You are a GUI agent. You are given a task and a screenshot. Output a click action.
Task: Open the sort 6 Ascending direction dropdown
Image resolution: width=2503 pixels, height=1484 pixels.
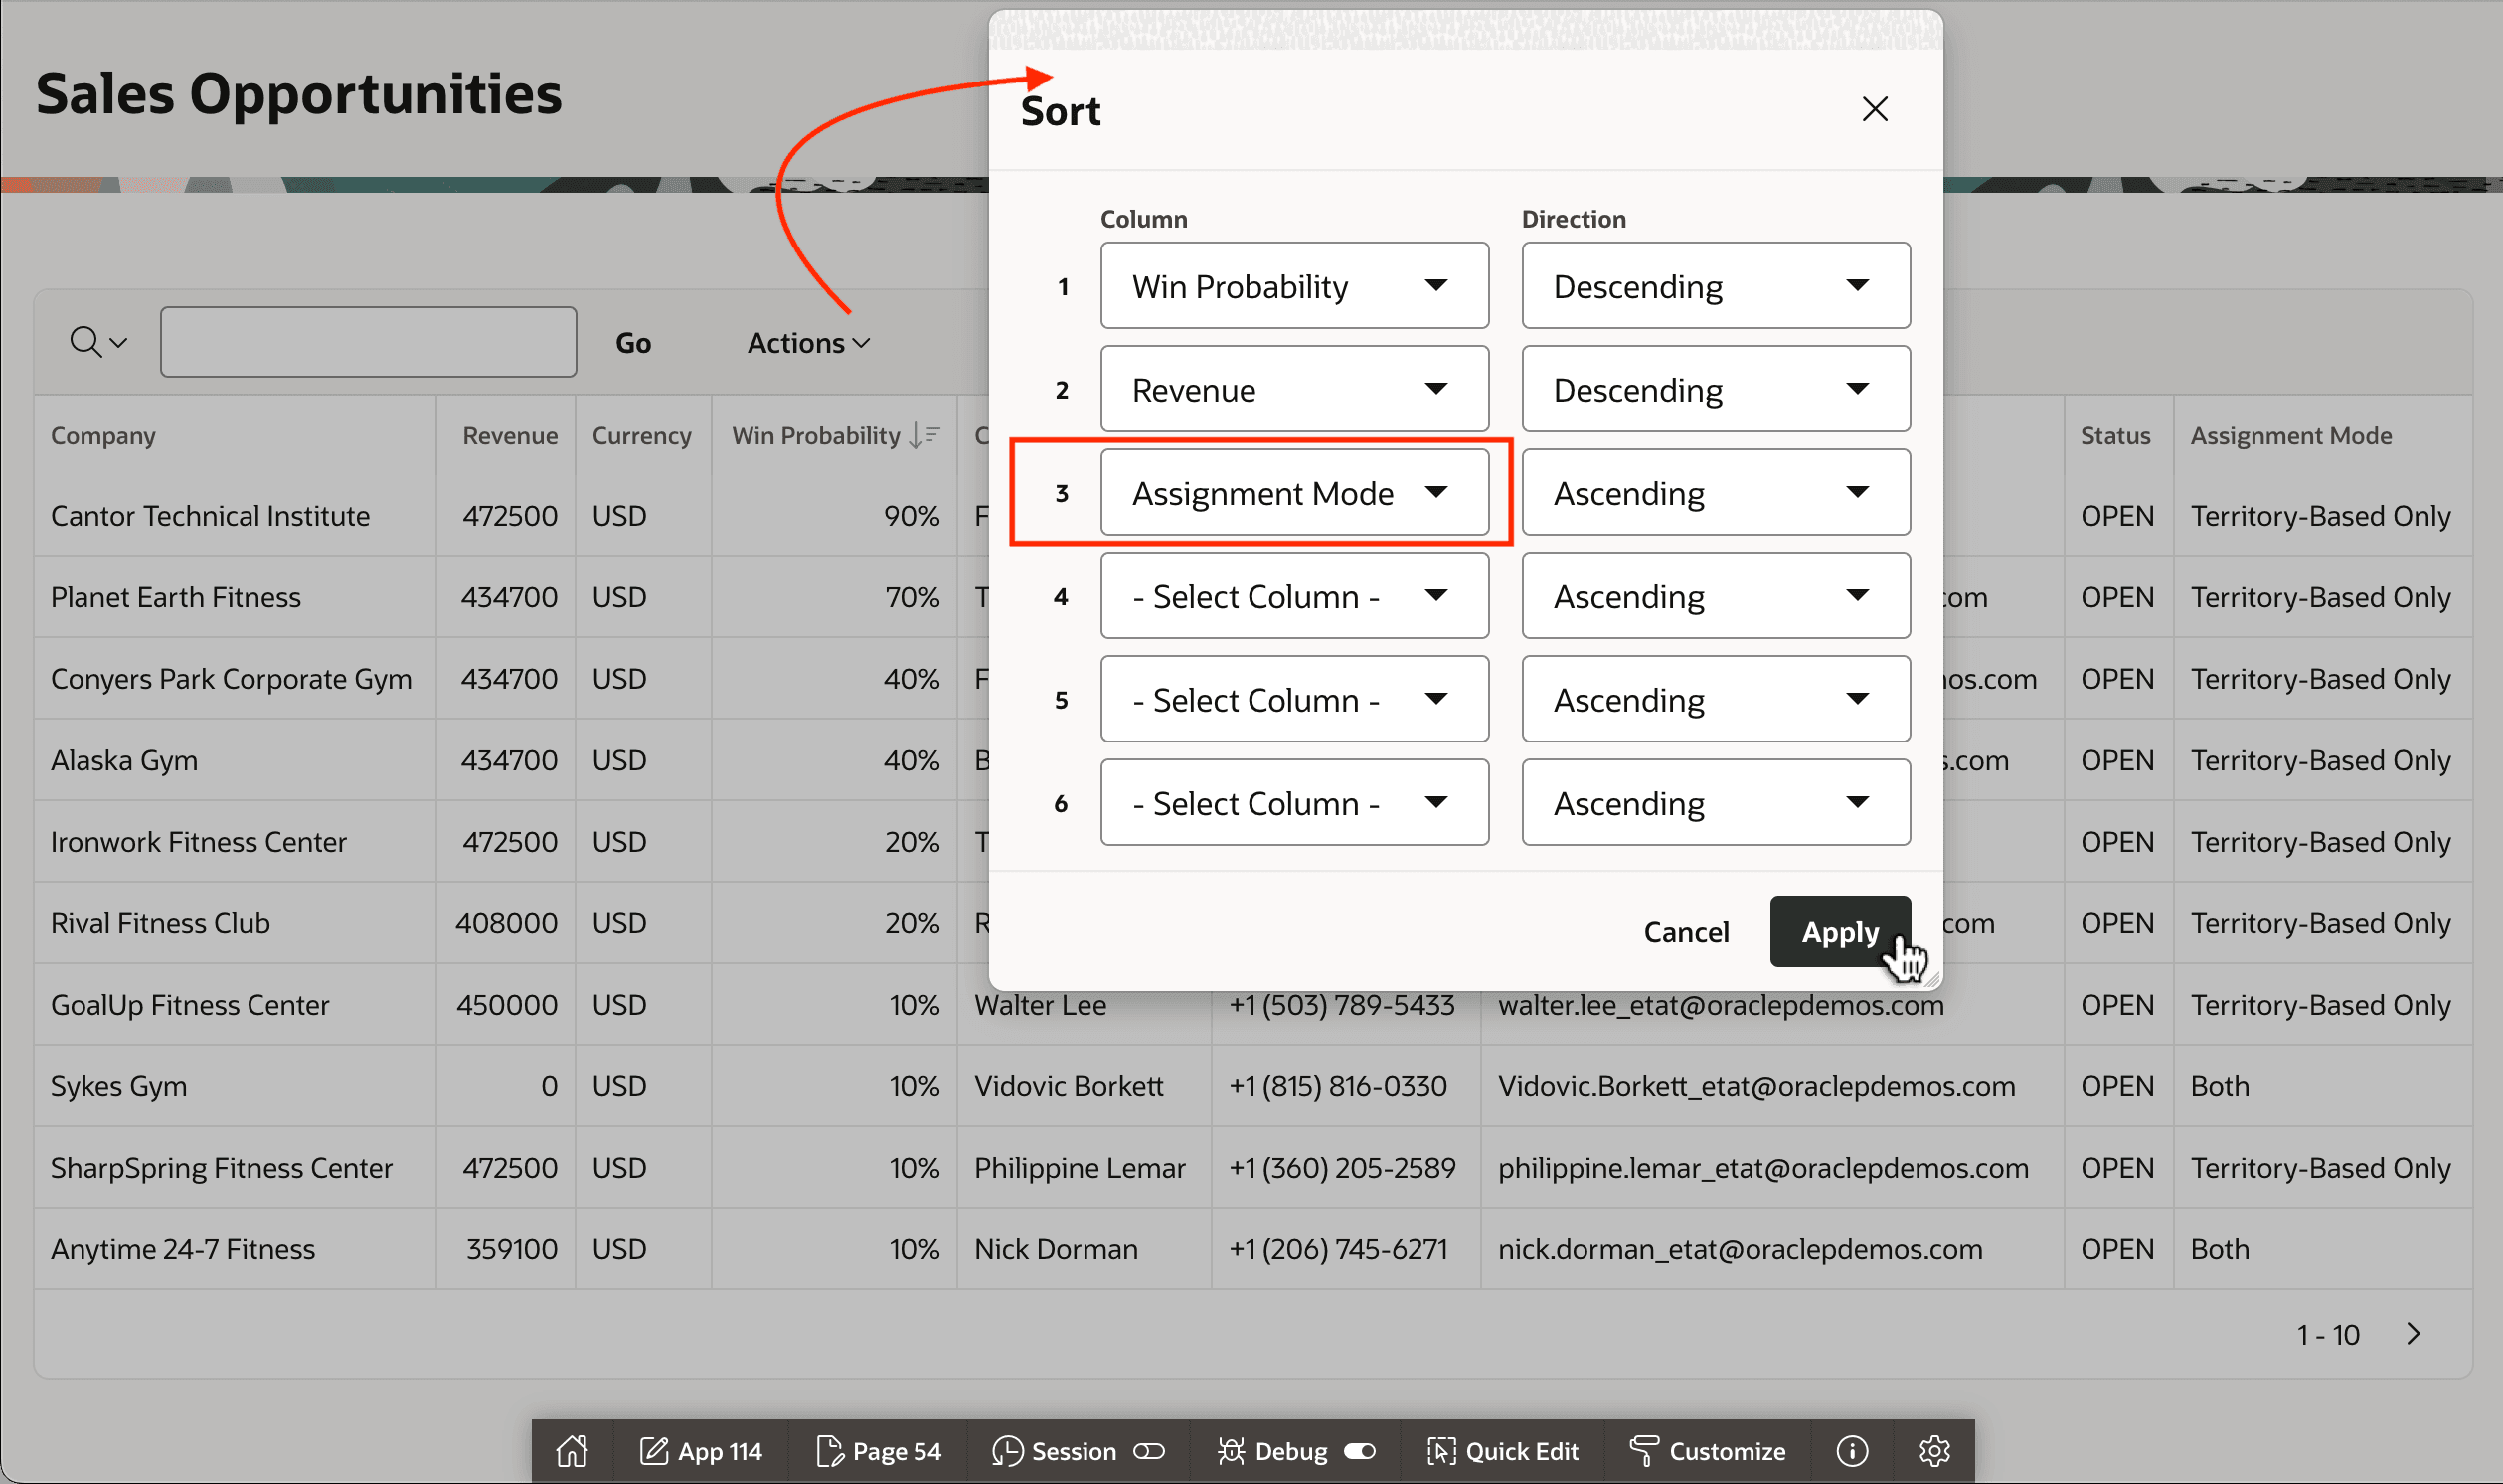pos(1715,802)
